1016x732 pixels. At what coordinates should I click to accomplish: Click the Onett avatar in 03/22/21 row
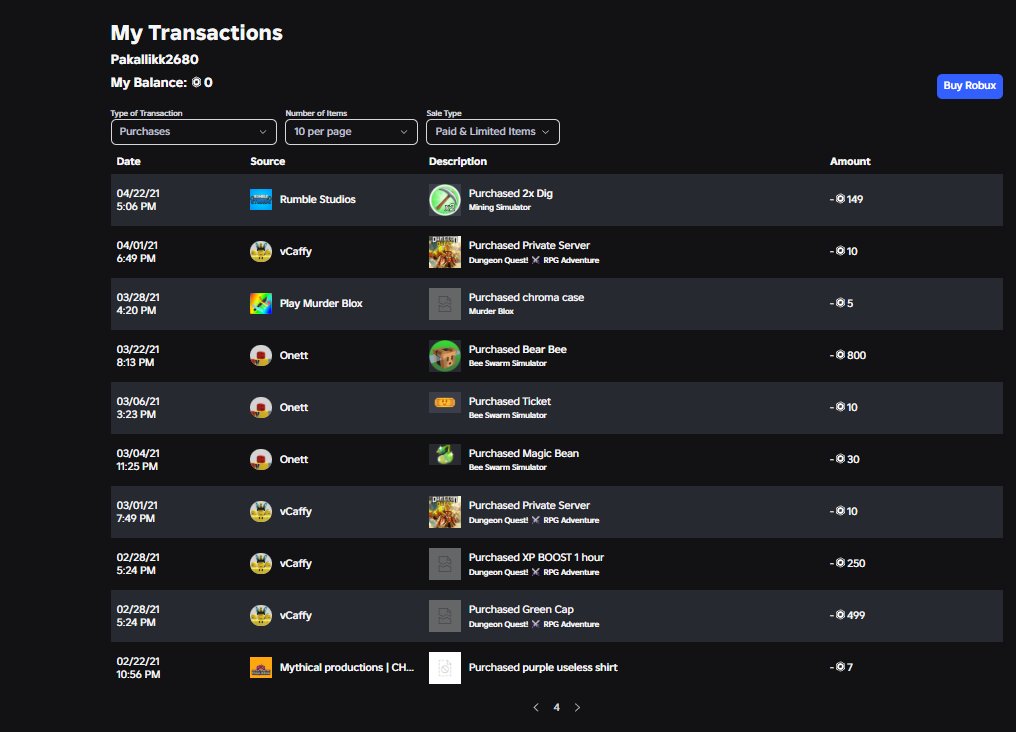tap(261, 356)
